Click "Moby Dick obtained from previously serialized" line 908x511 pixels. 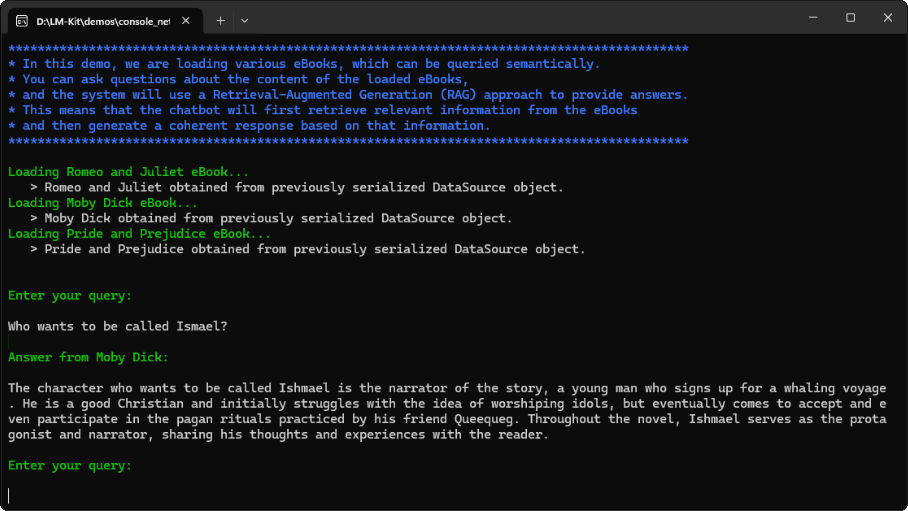271,218
